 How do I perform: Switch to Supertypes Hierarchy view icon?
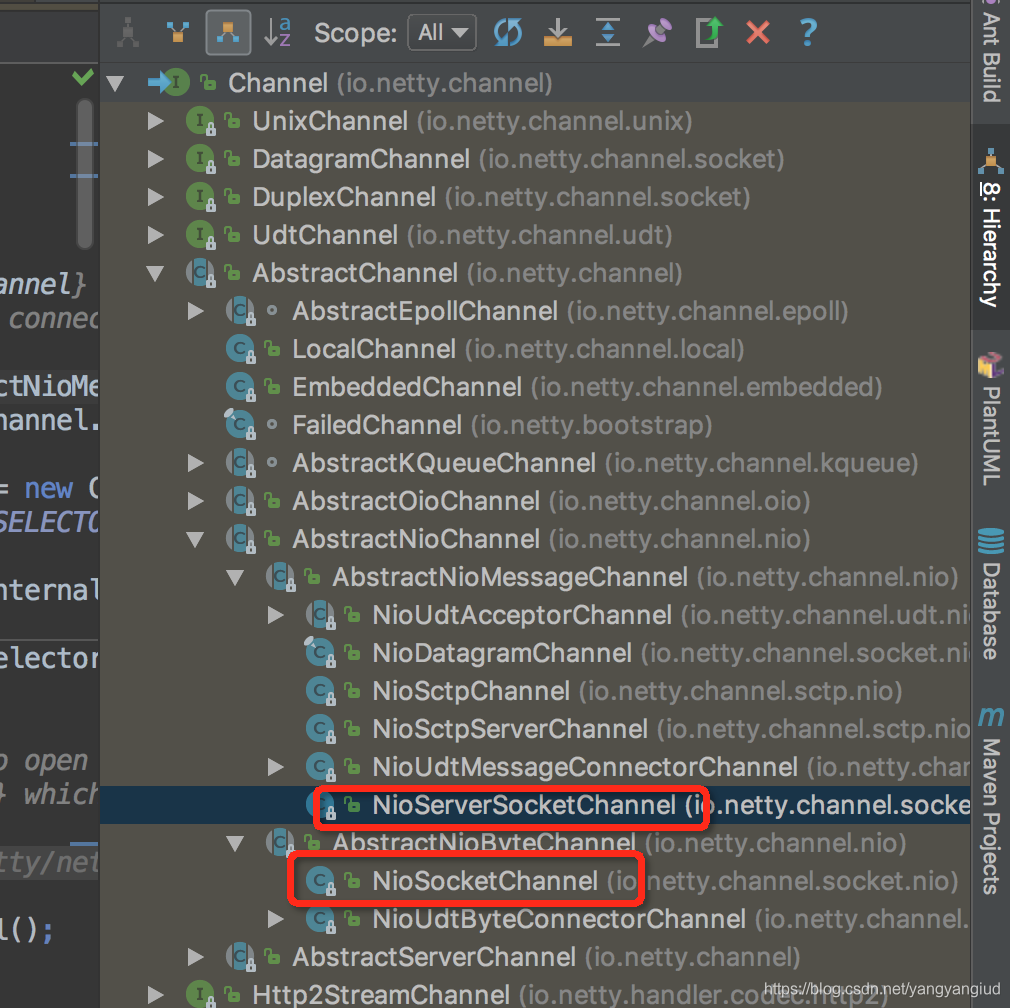tap(178, 32)
